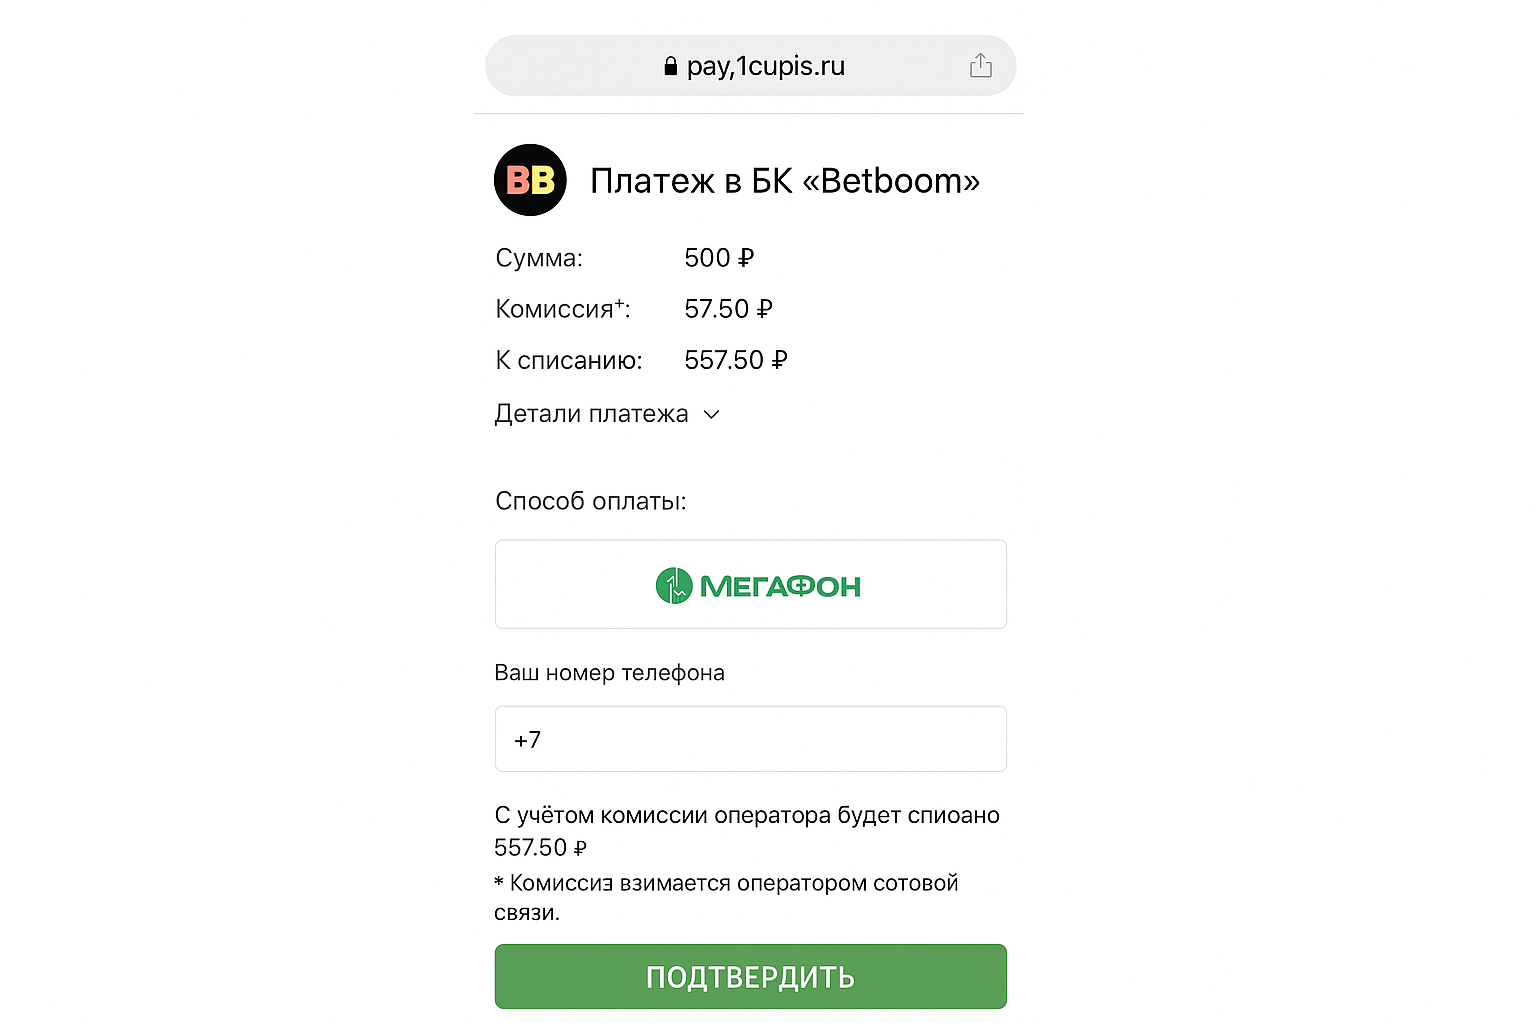Click the chevron next to Детали платежа

tap(711, 414)
